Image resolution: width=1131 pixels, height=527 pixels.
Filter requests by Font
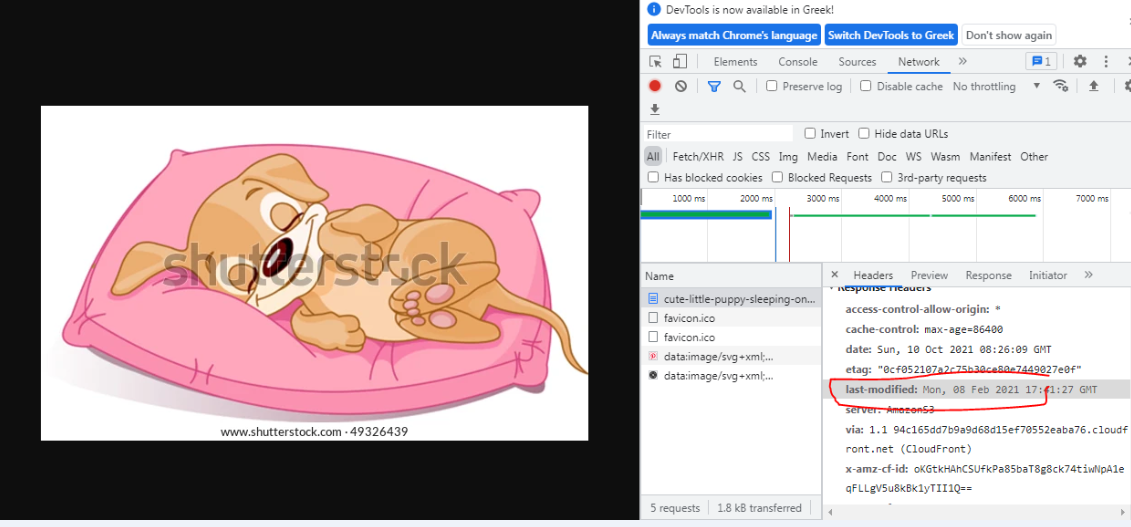click(x=857, y=156)
